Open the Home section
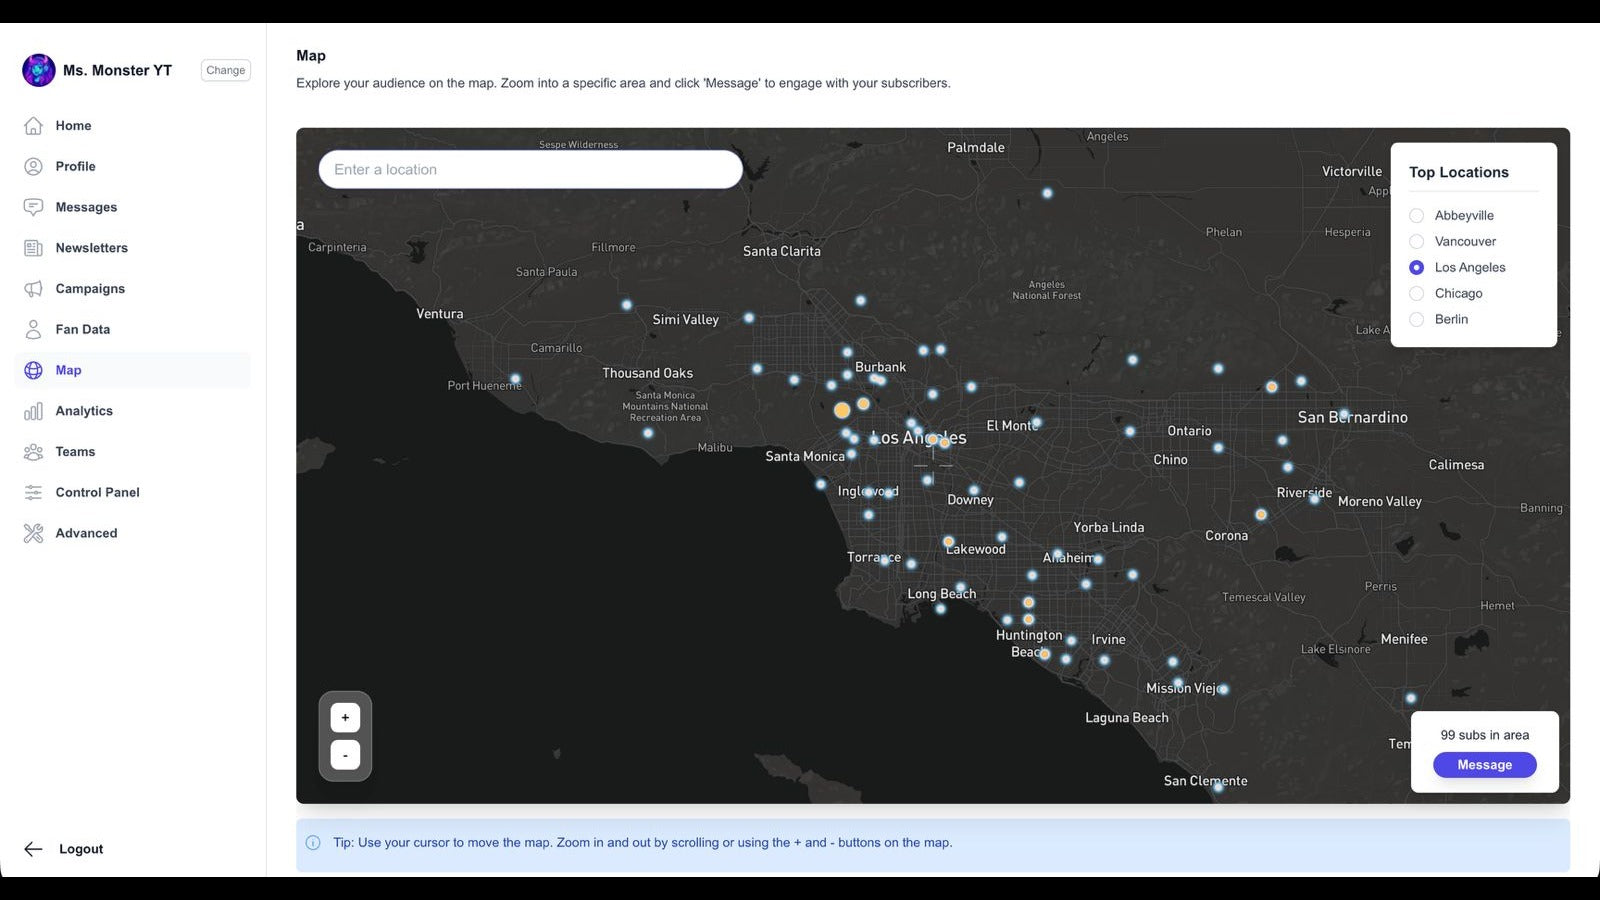The width and height of the screenshot is (1600, 900). click(34, 125)
